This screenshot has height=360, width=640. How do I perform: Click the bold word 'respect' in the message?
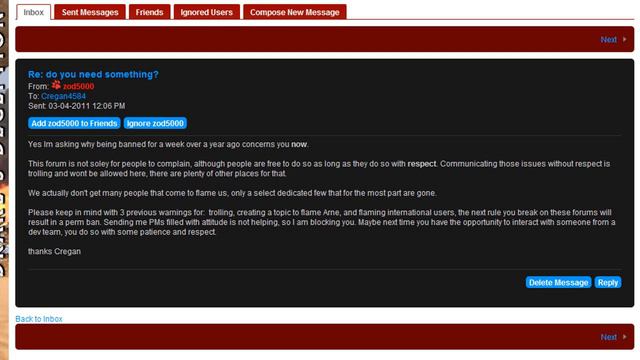[422, 164]
